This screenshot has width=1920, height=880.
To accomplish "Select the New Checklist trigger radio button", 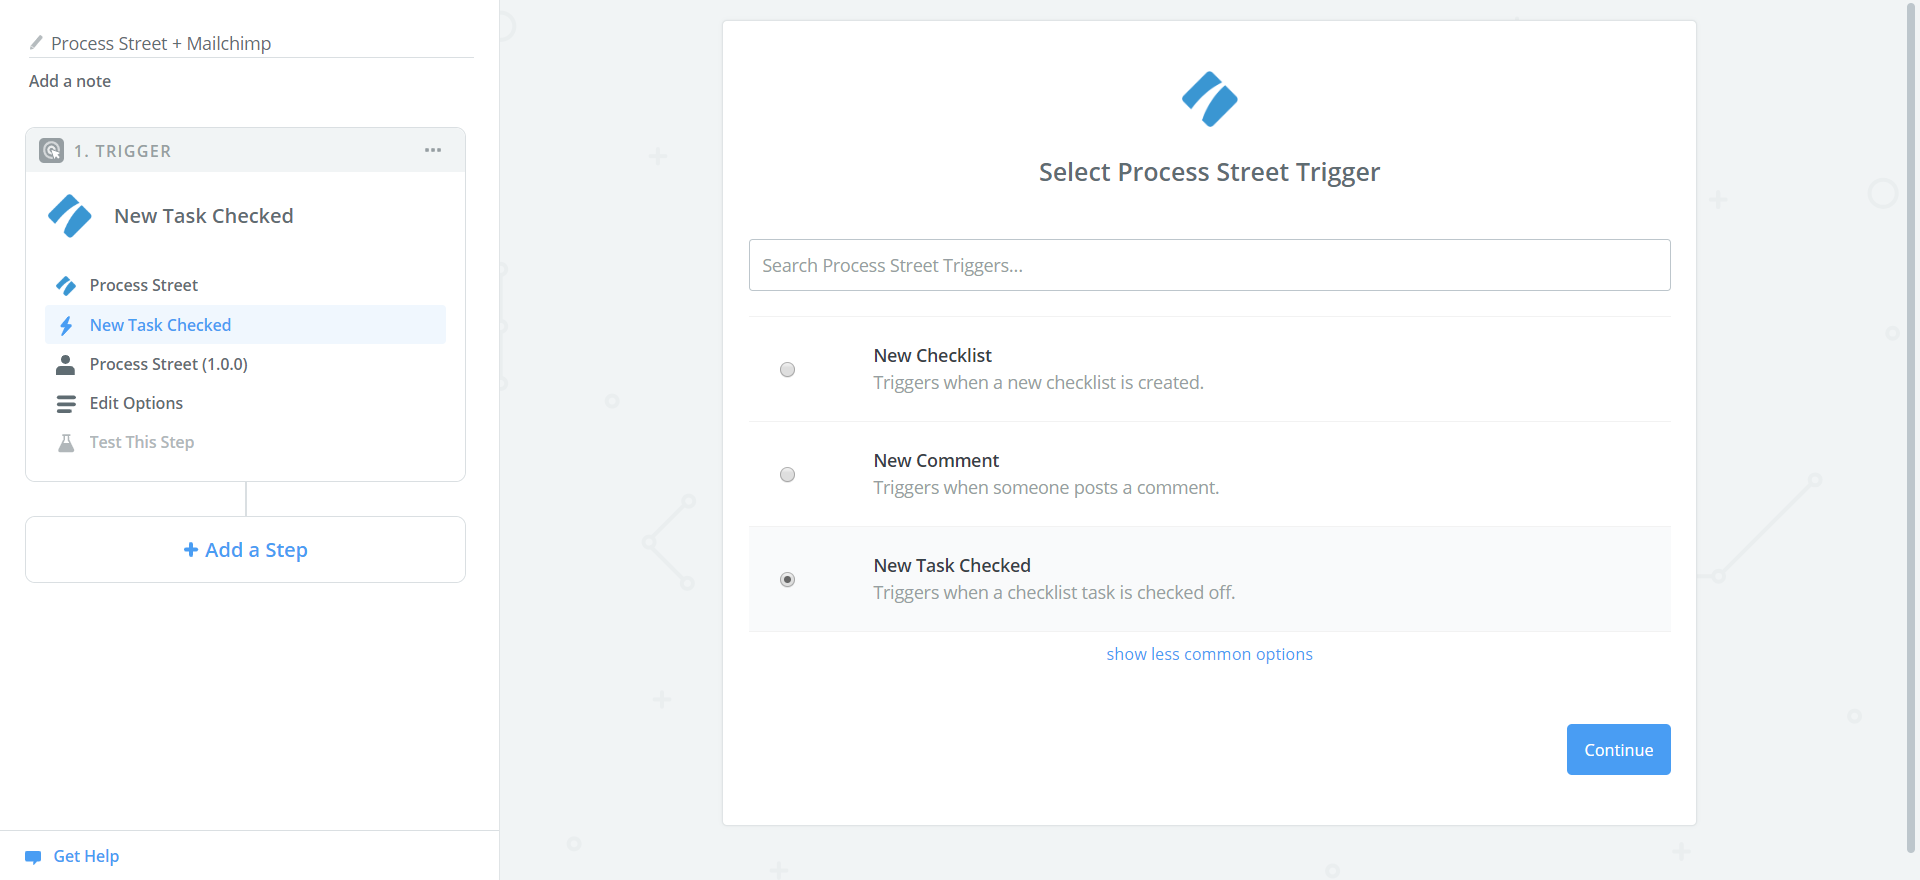I will [x=787, y=369].
